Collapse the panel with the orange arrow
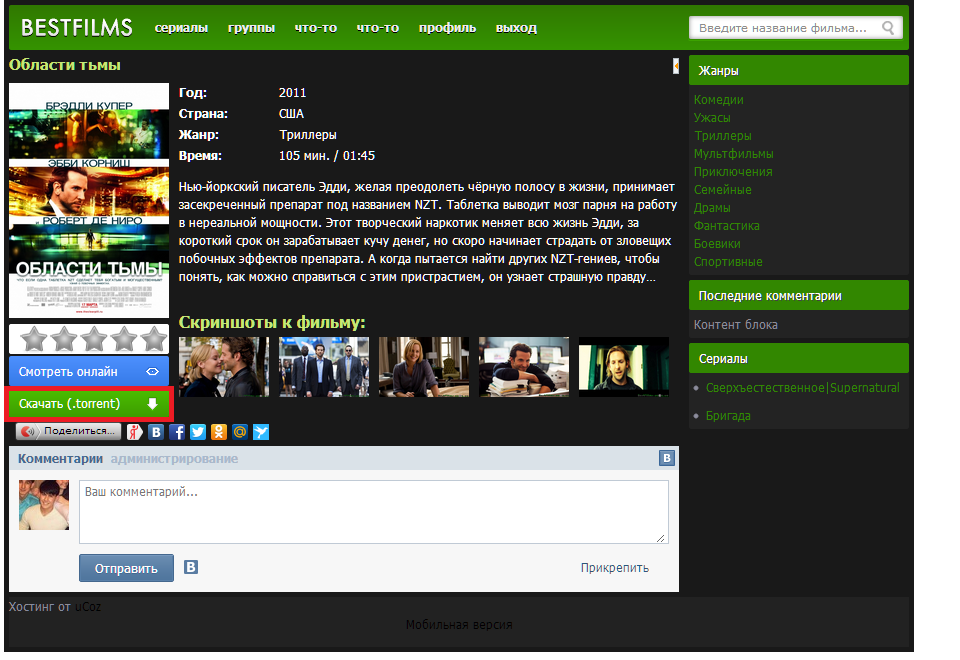 coord(676,66)
